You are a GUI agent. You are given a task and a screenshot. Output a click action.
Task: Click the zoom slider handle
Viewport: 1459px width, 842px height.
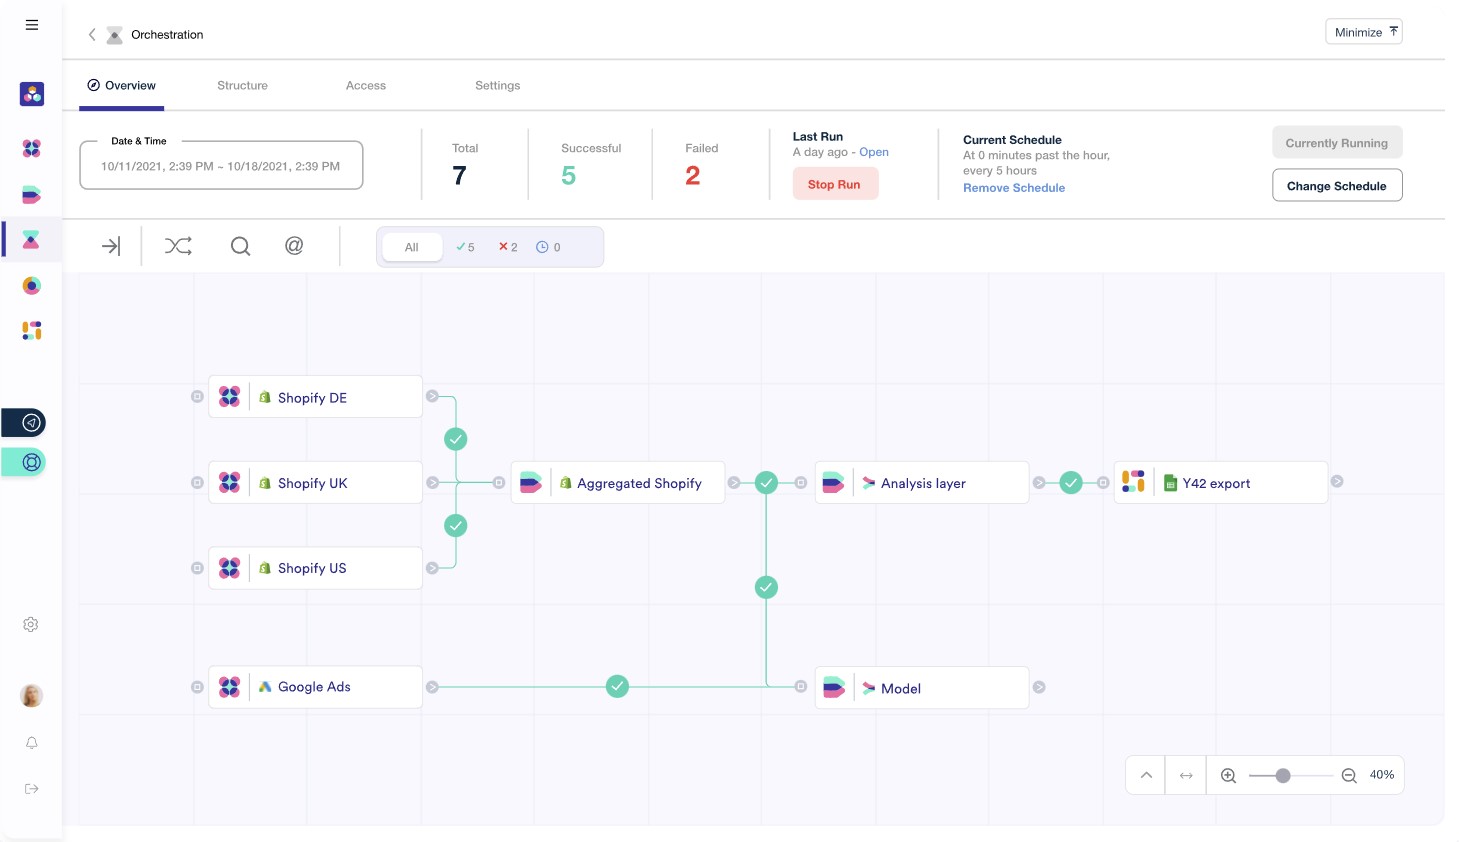[x=1283, y=776]
